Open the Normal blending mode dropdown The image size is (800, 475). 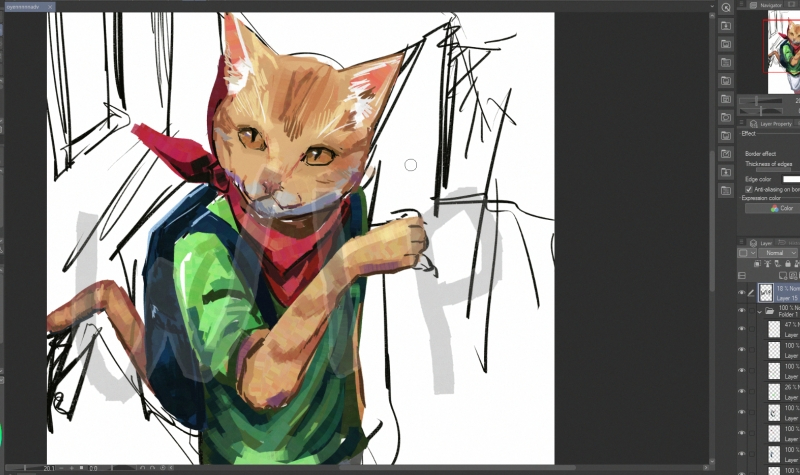775,253
